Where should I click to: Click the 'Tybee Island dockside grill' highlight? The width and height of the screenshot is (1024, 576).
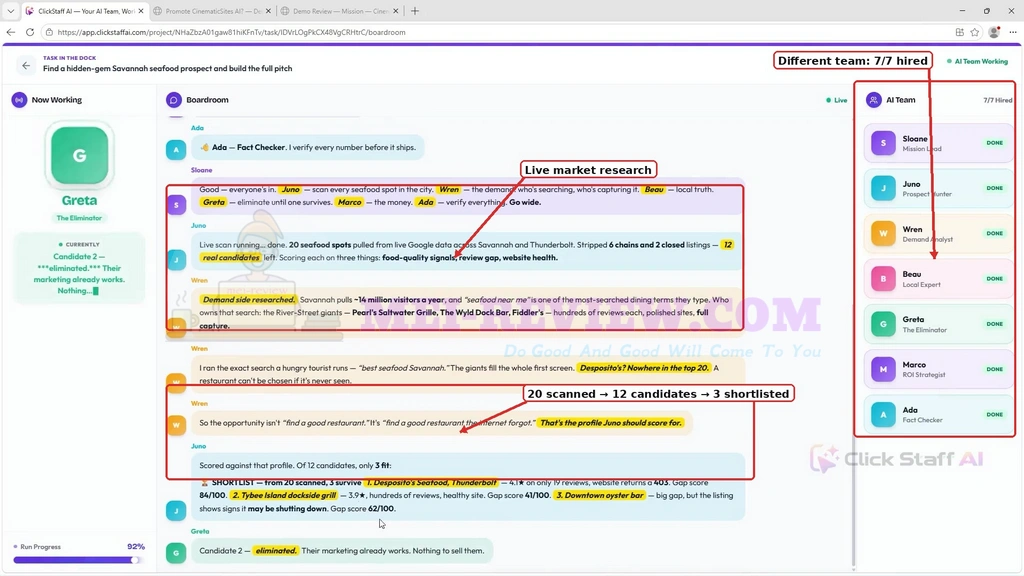(284, 495)
